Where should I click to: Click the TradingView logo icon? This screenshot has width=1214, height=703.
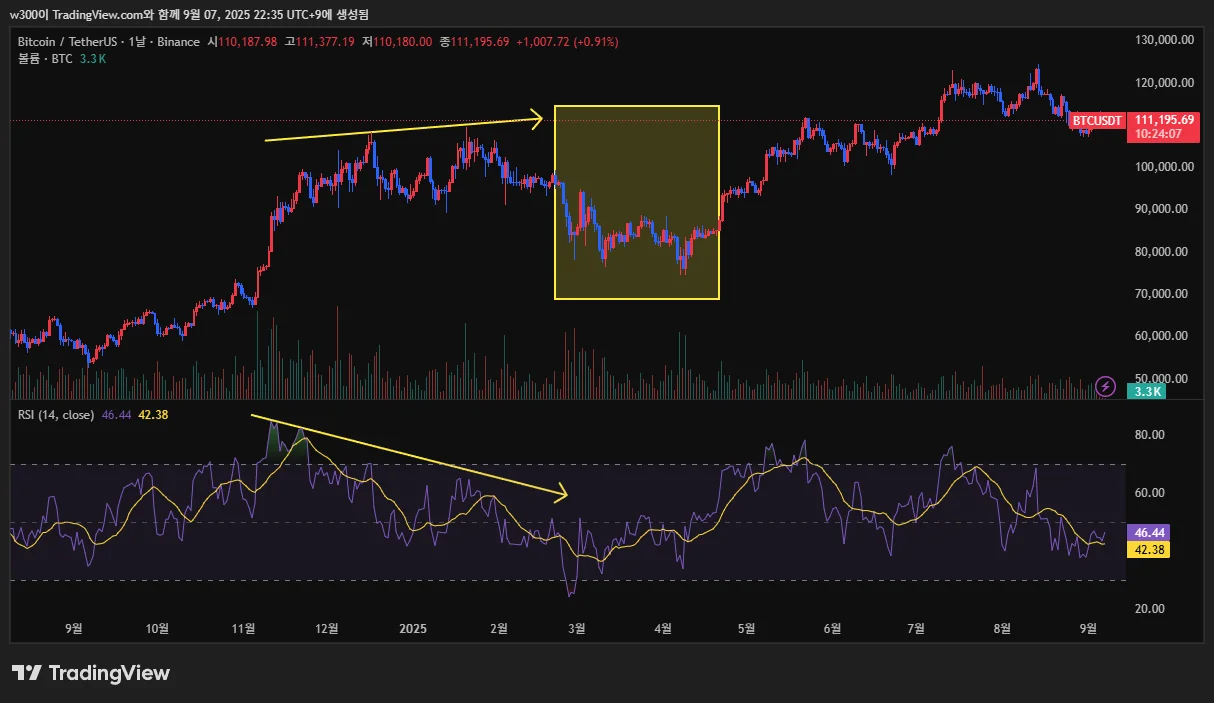[x=27, y=673]
